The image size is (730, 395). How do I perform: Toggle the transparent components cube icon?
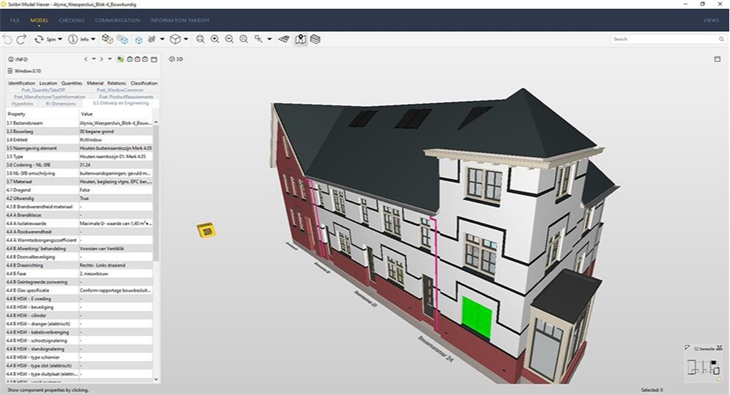coord(122,40)
